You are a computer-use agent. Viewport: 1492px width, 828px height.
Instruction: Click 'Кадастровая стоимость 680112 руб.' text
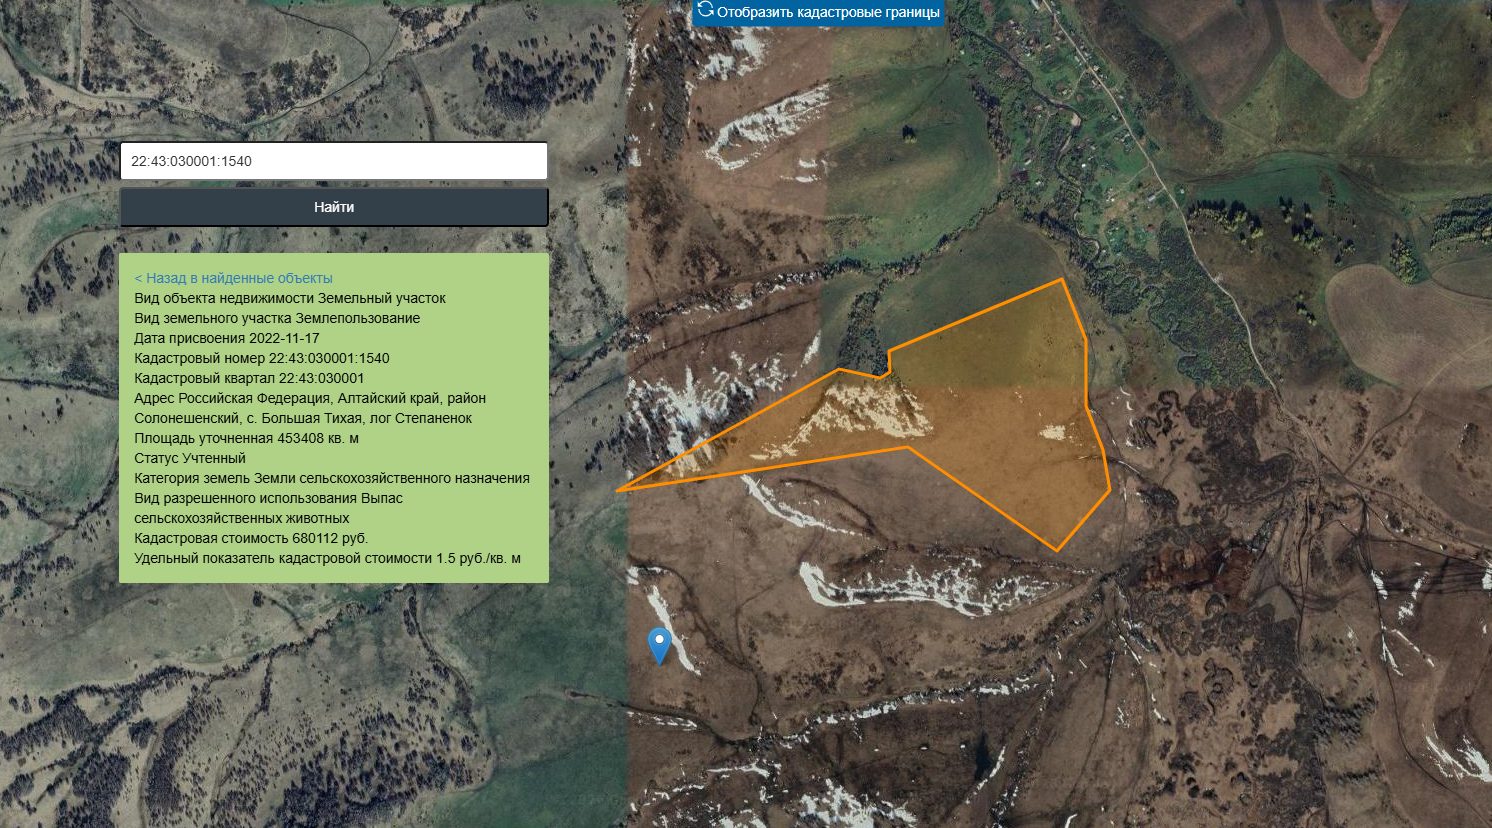pos(251,538)
